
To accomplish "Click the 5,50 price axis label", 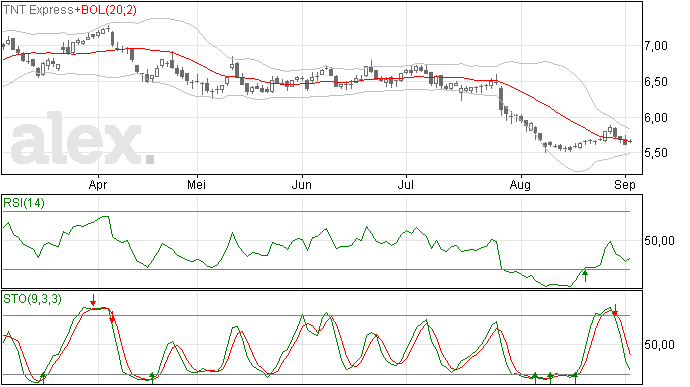I will [x=656, y=153].
